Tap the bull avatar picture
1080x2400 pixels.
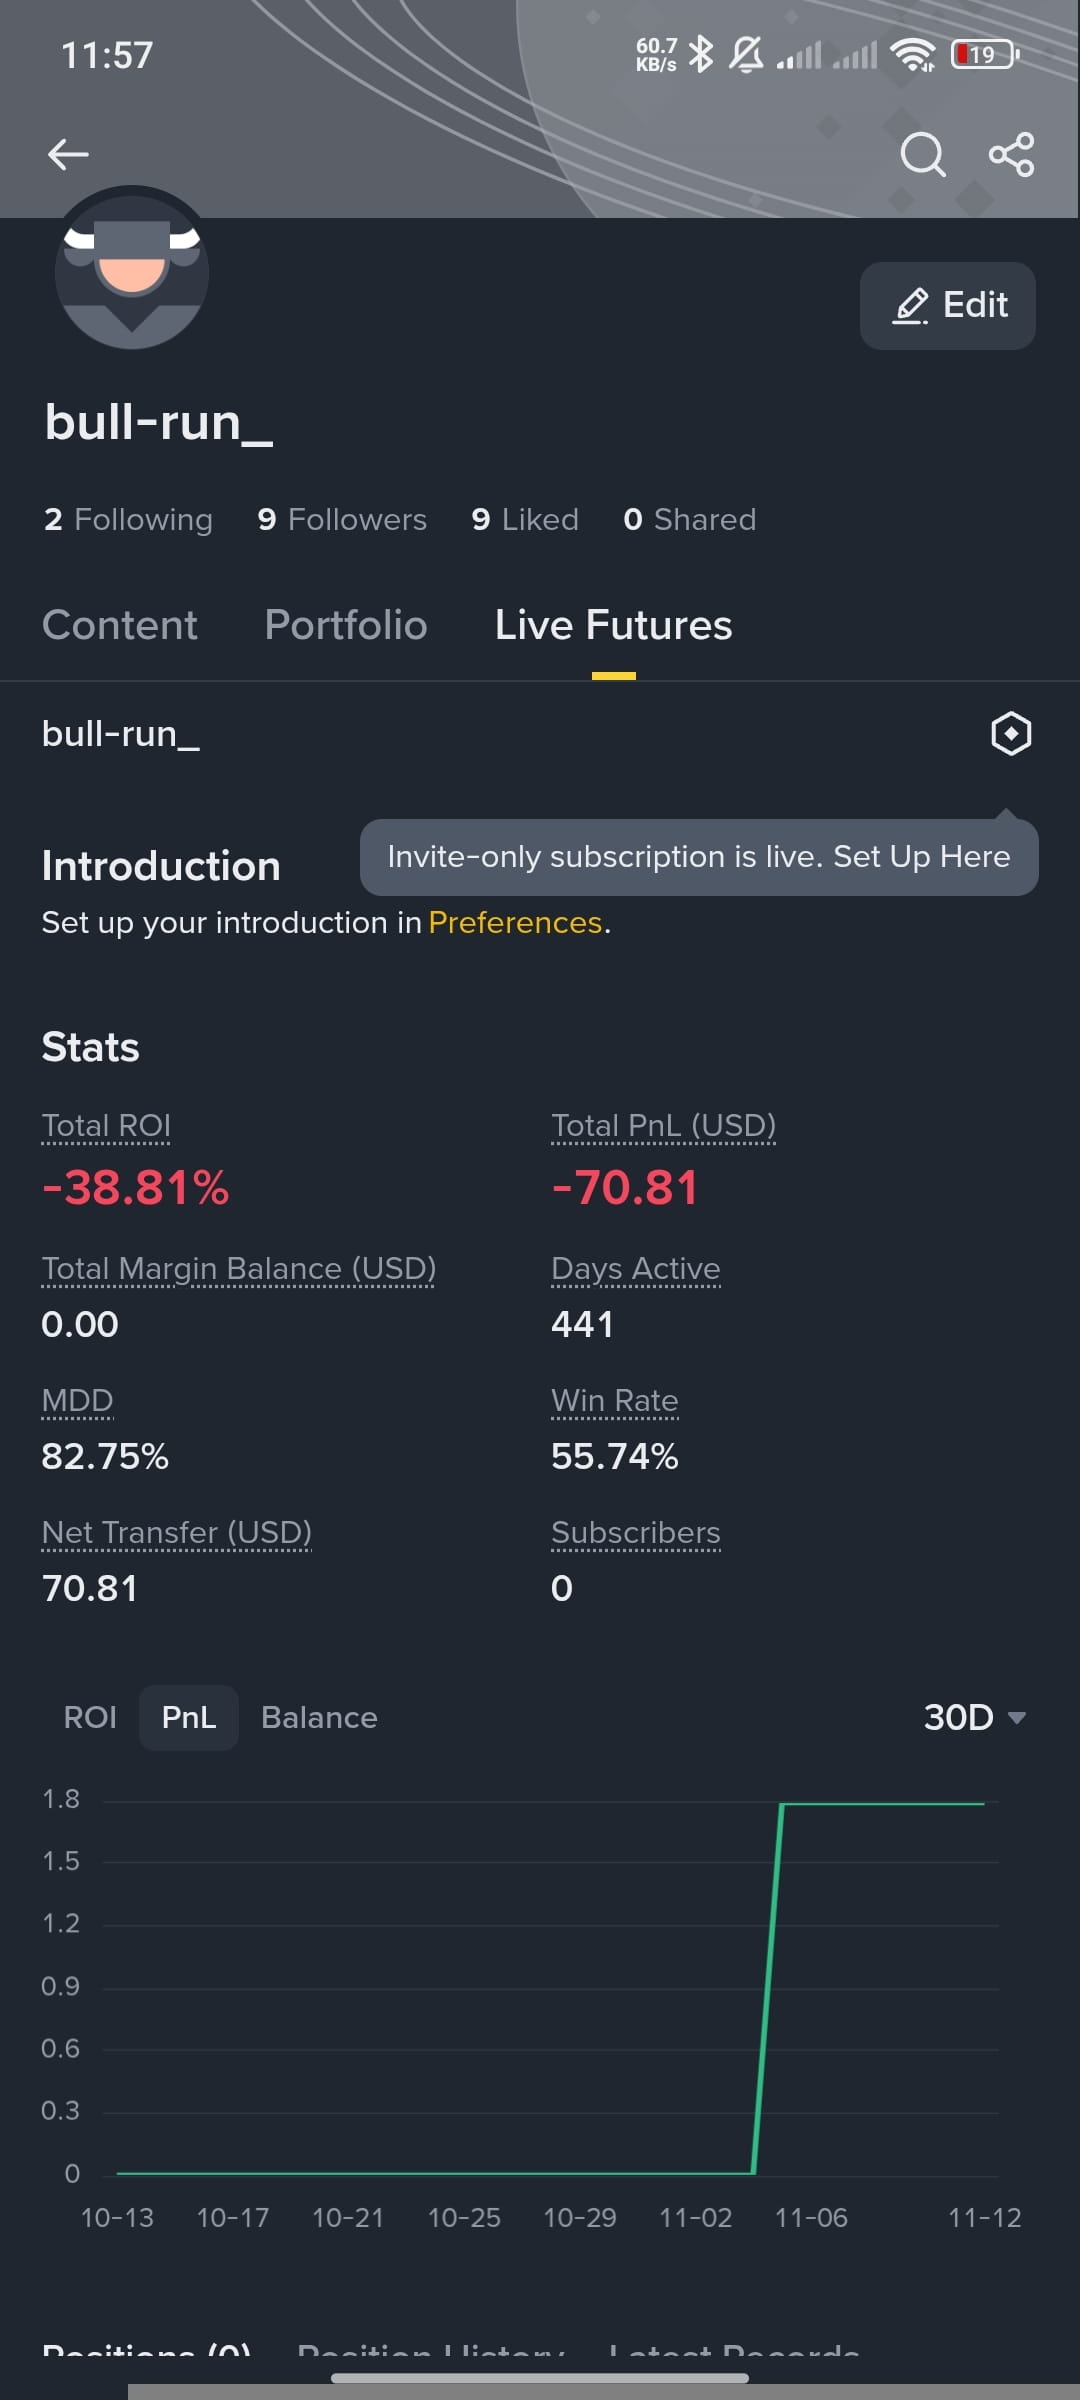pyautogui.click(x=132, y=268)
